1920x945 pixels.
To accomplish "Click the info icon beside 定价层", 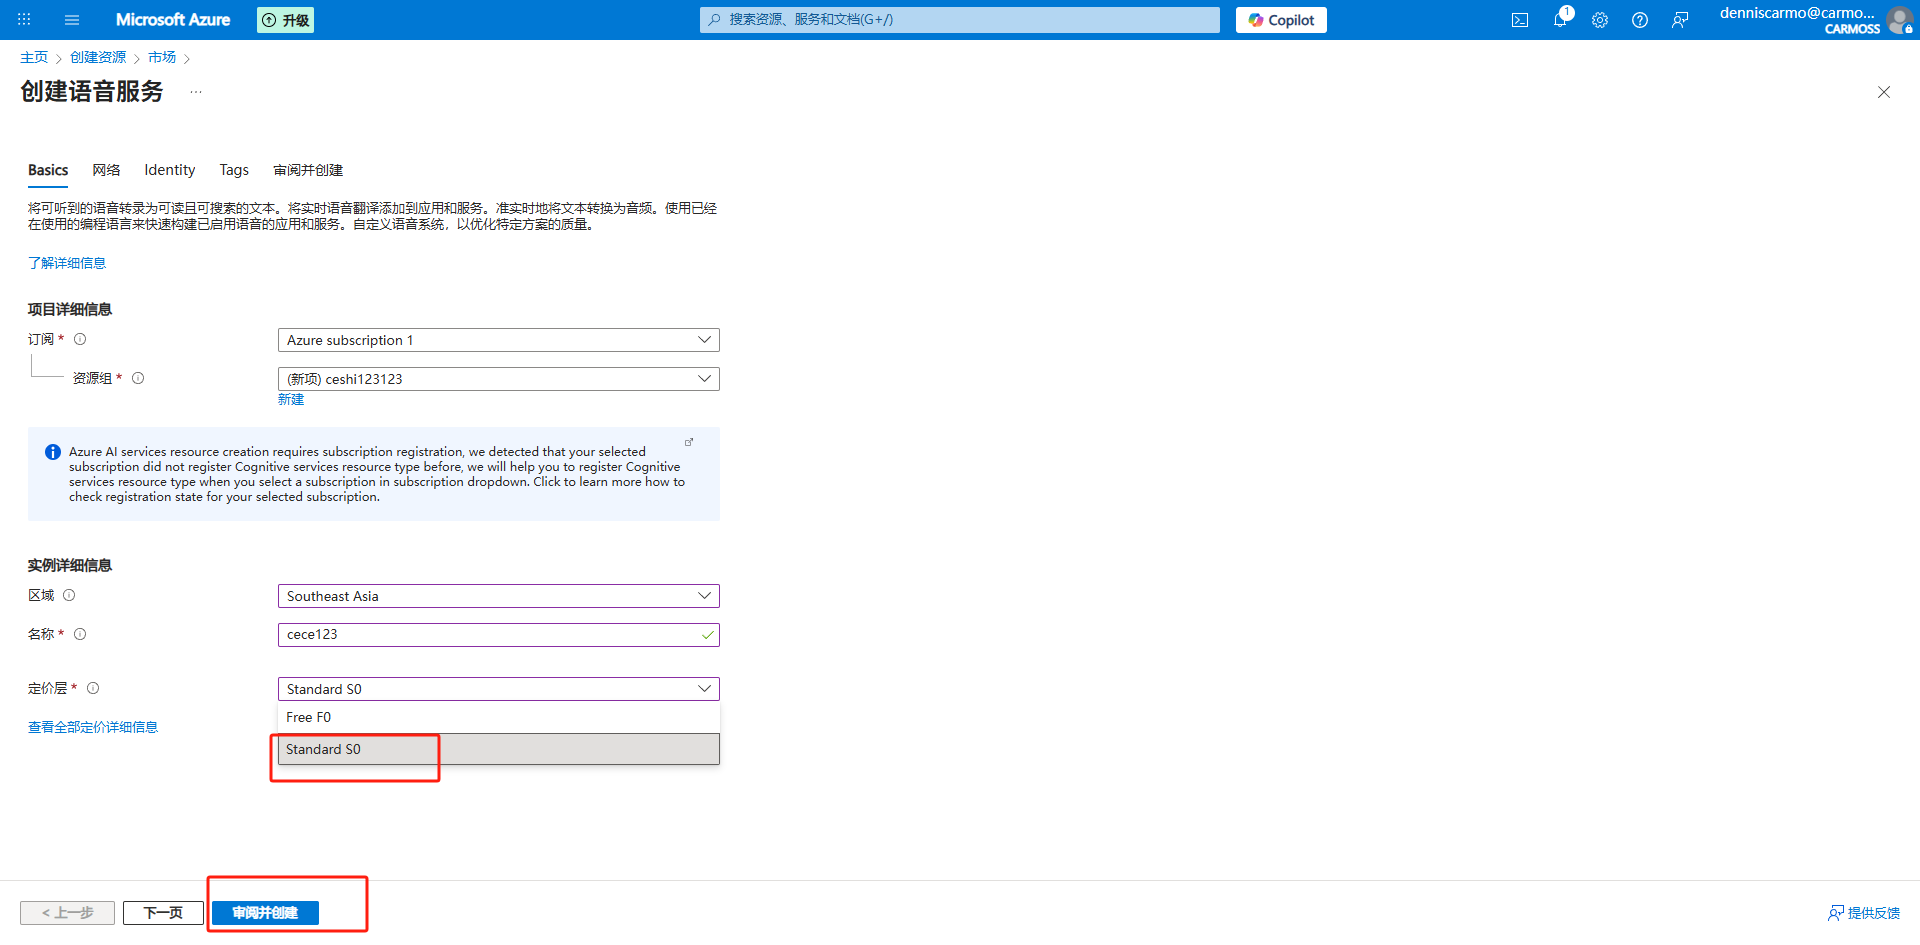I will [x=93, y=688].
